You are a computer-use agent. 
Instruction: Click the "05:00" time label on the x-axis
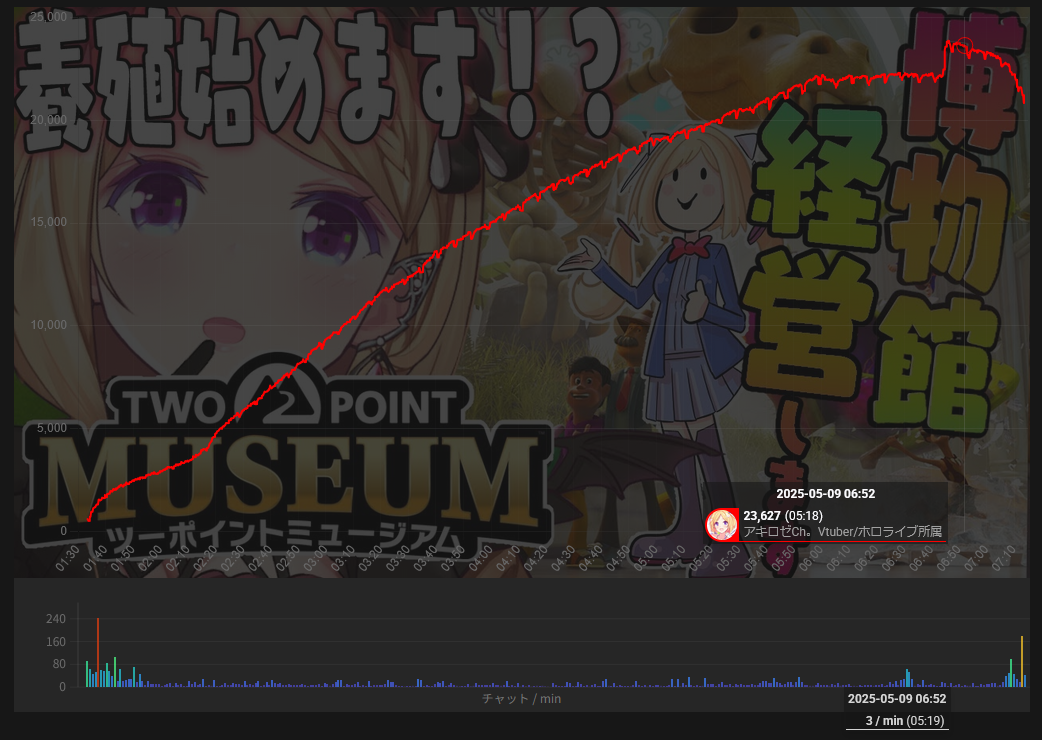pyautogui.click(x=646, y=558)
